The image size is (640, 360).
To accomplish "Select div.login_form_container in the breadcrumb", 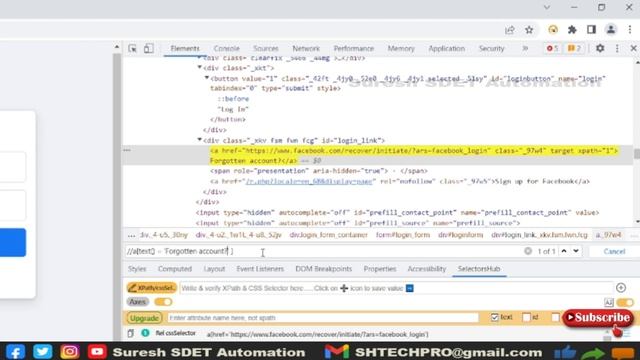I will click(329, 235).
